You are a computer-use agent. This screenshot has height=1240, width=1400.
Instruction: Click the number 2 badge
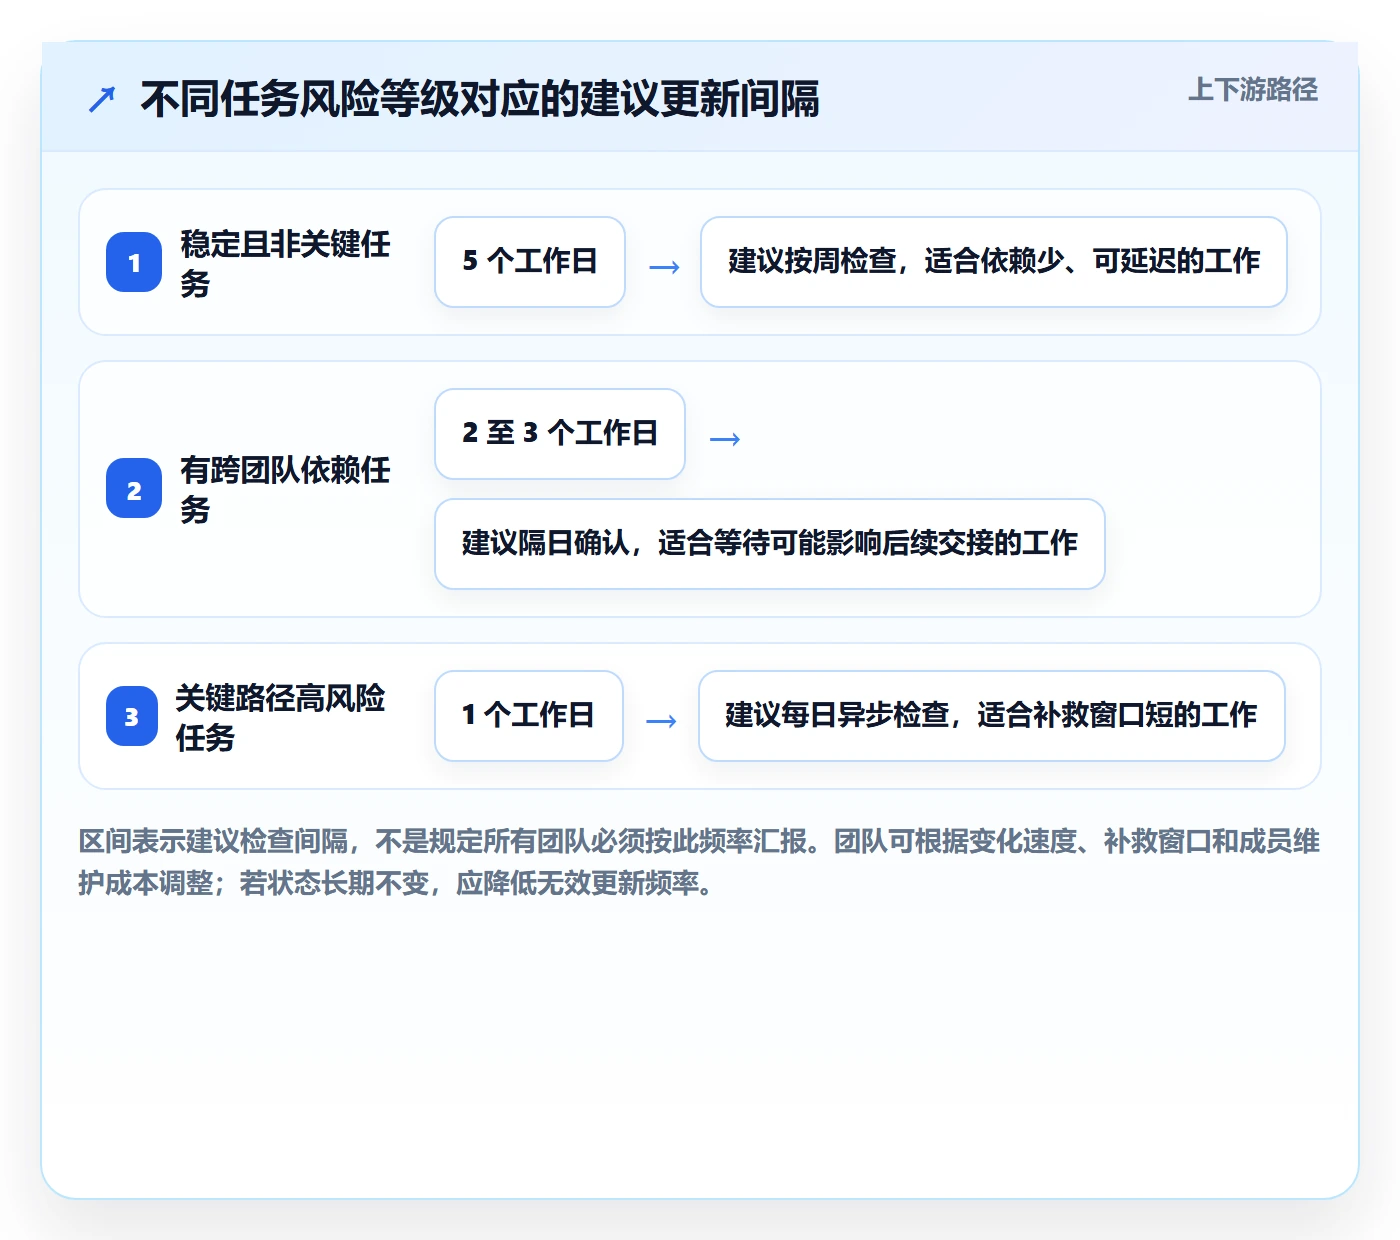pos(134,489)
